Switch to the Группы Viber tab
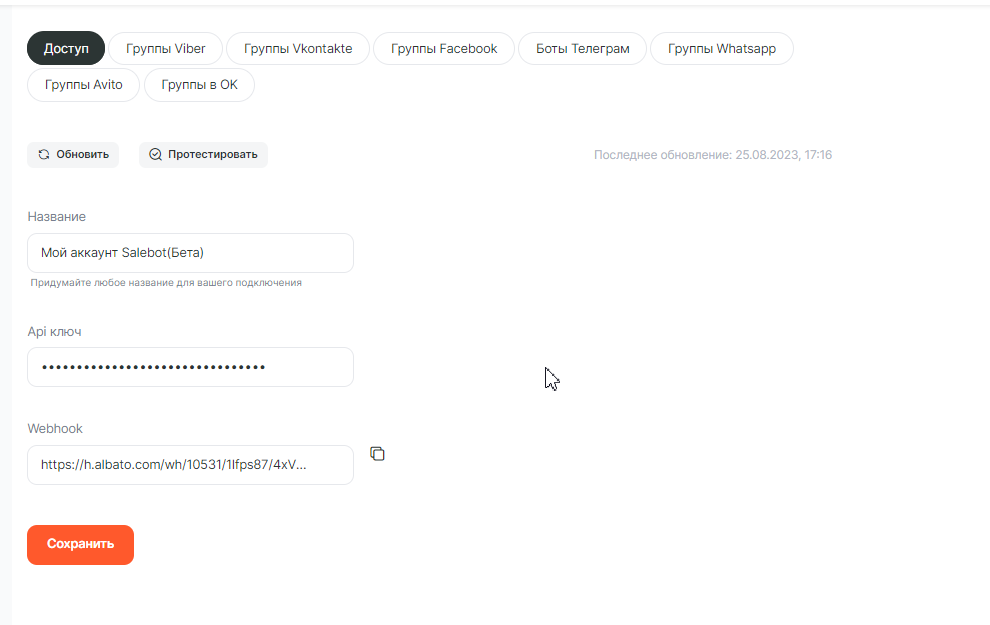This screenshot has height=625, width=990. click(166, 49)
